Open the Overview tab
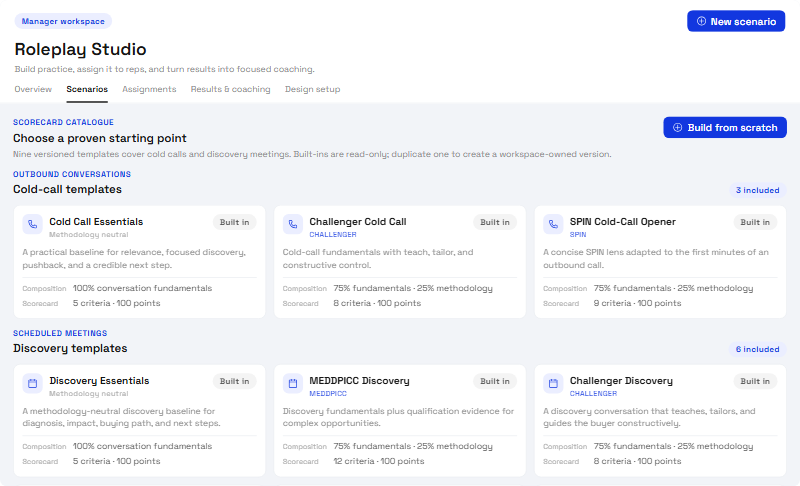 (x=33, y=89)
